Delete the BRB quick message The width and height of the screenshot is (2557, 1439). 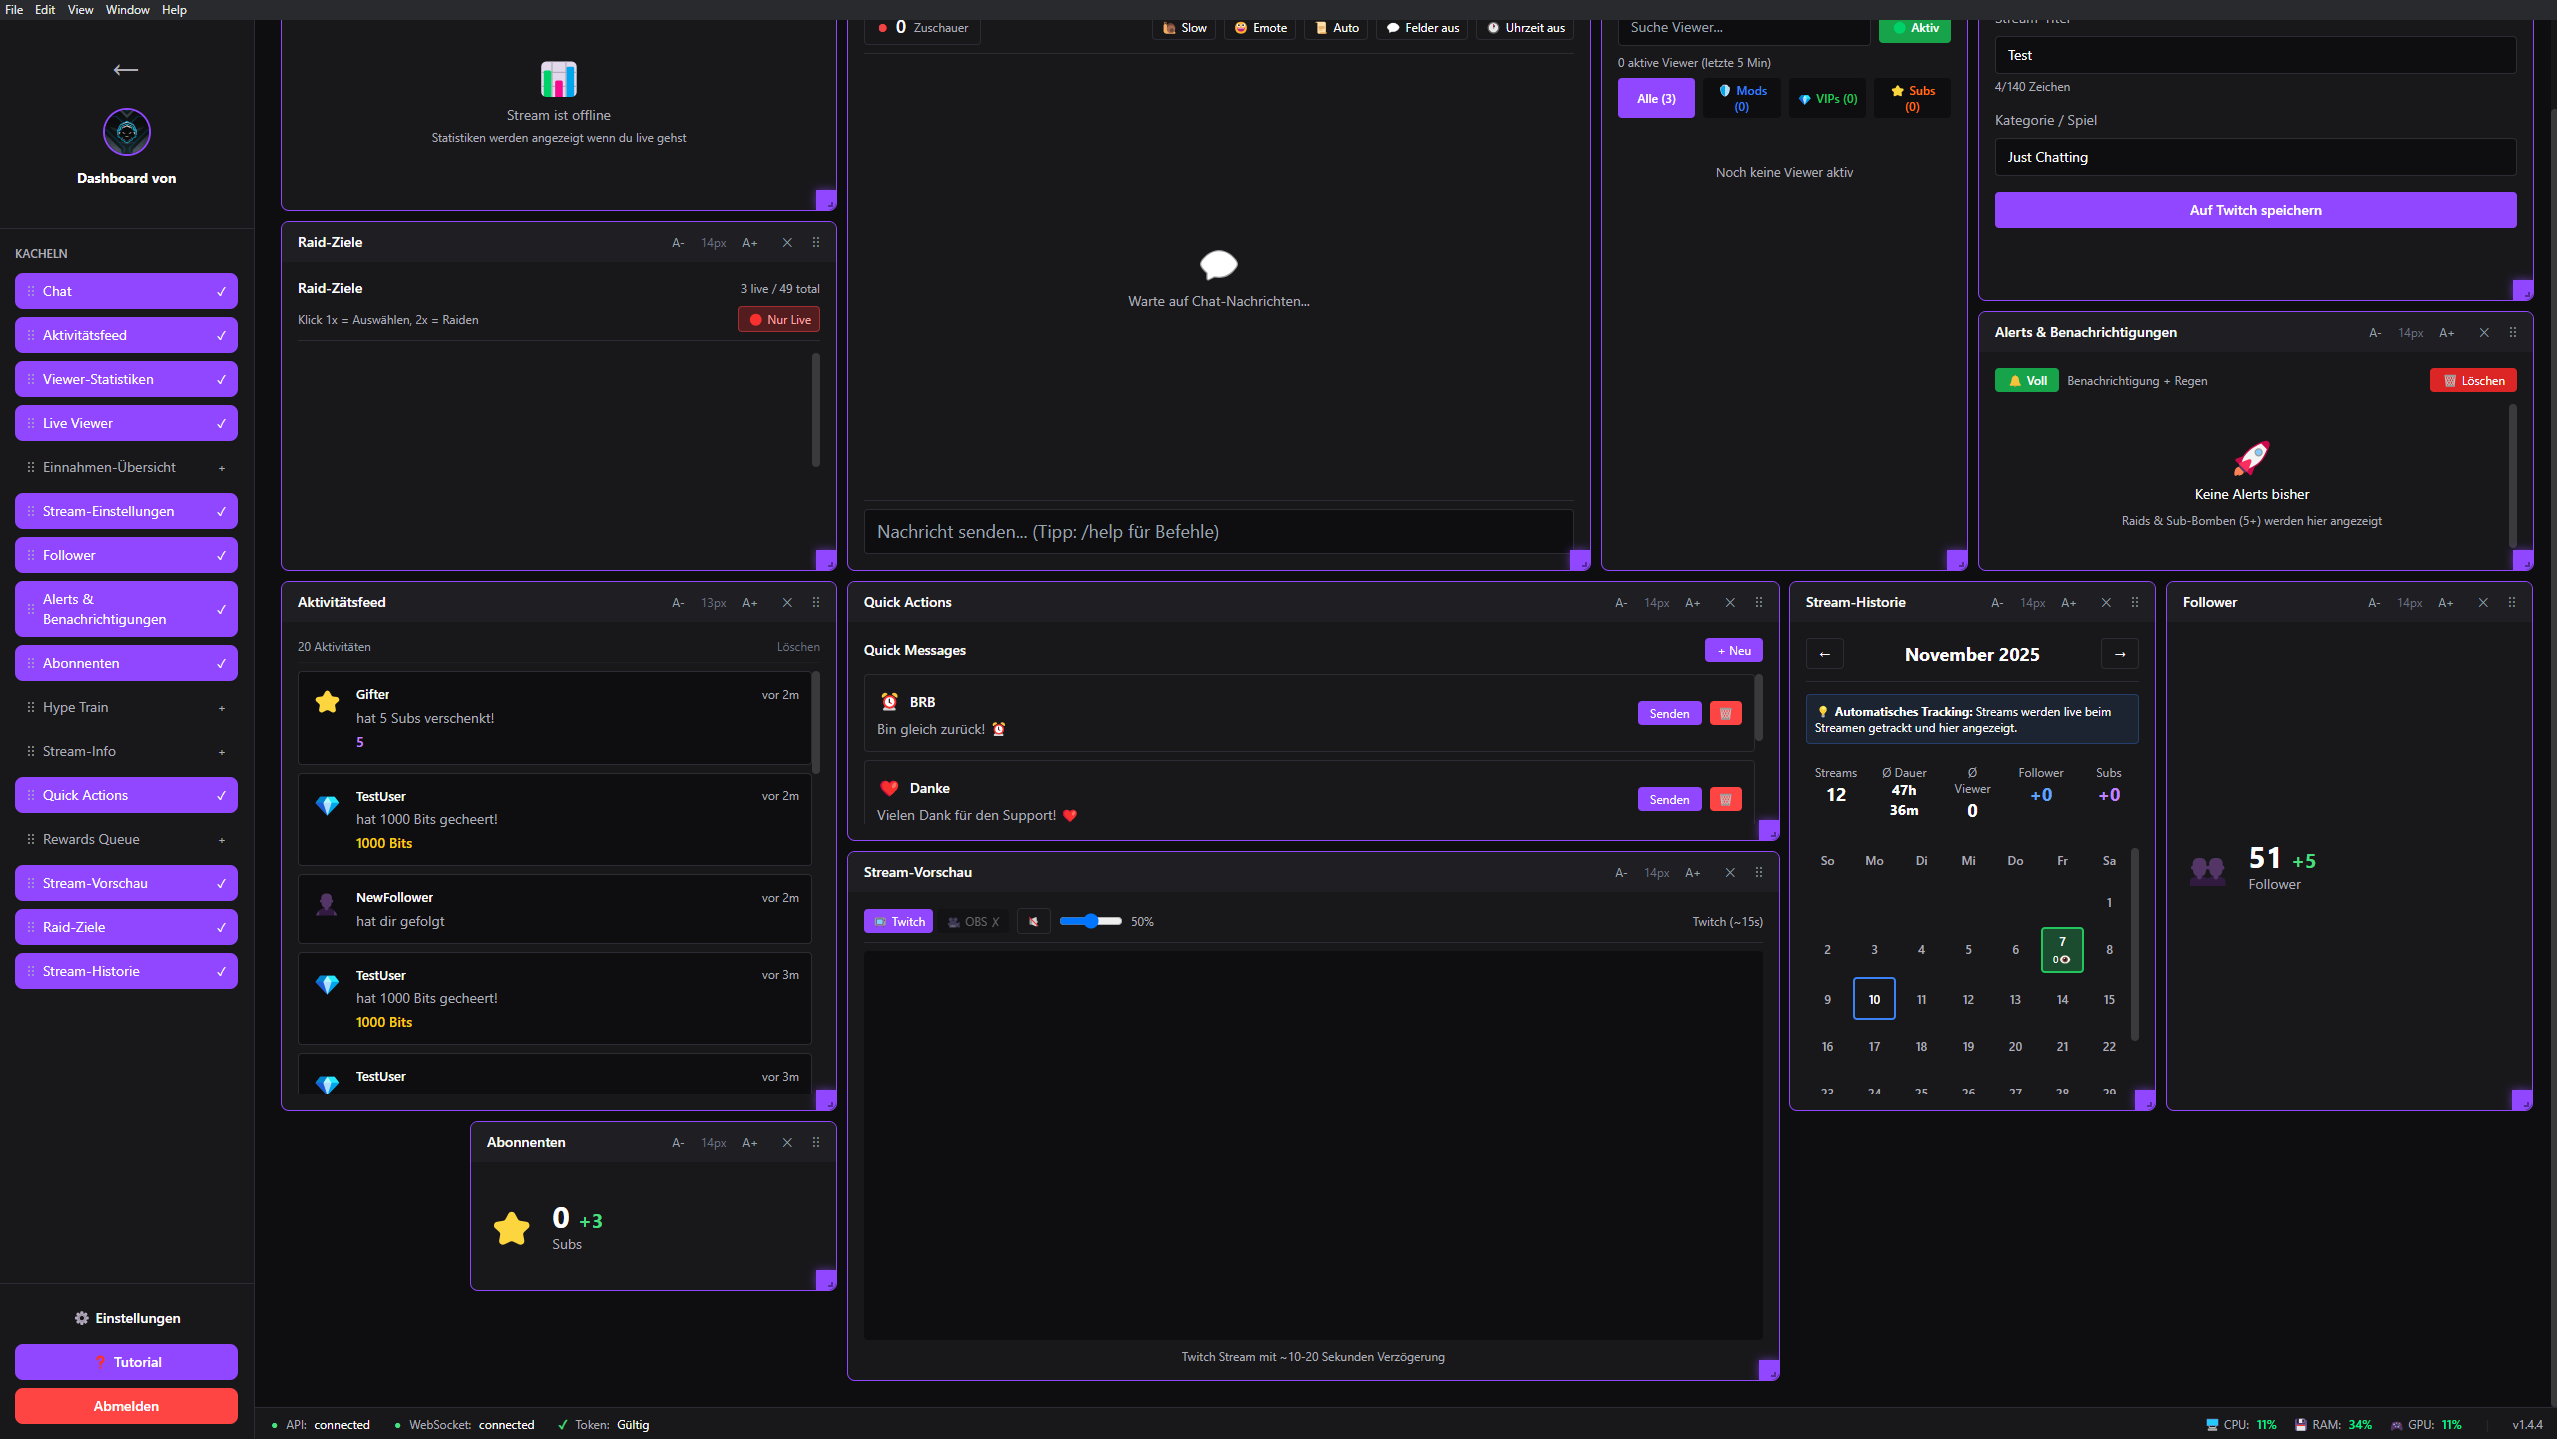click(1725, 713)
